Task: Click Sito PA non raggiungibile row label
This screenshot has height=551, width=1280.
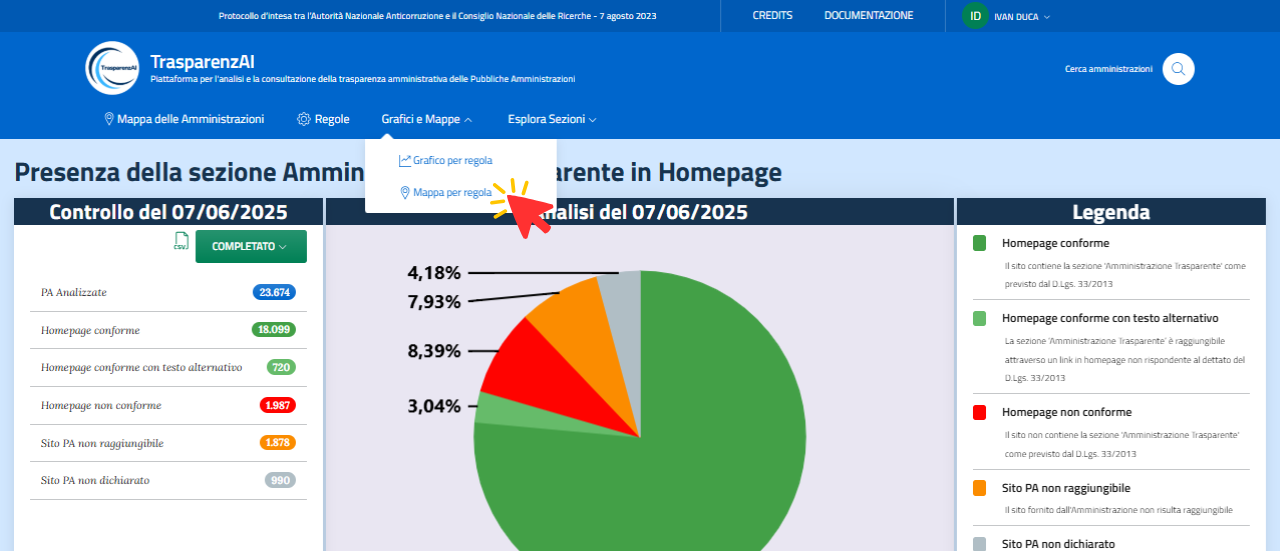Action: (102, 443)
